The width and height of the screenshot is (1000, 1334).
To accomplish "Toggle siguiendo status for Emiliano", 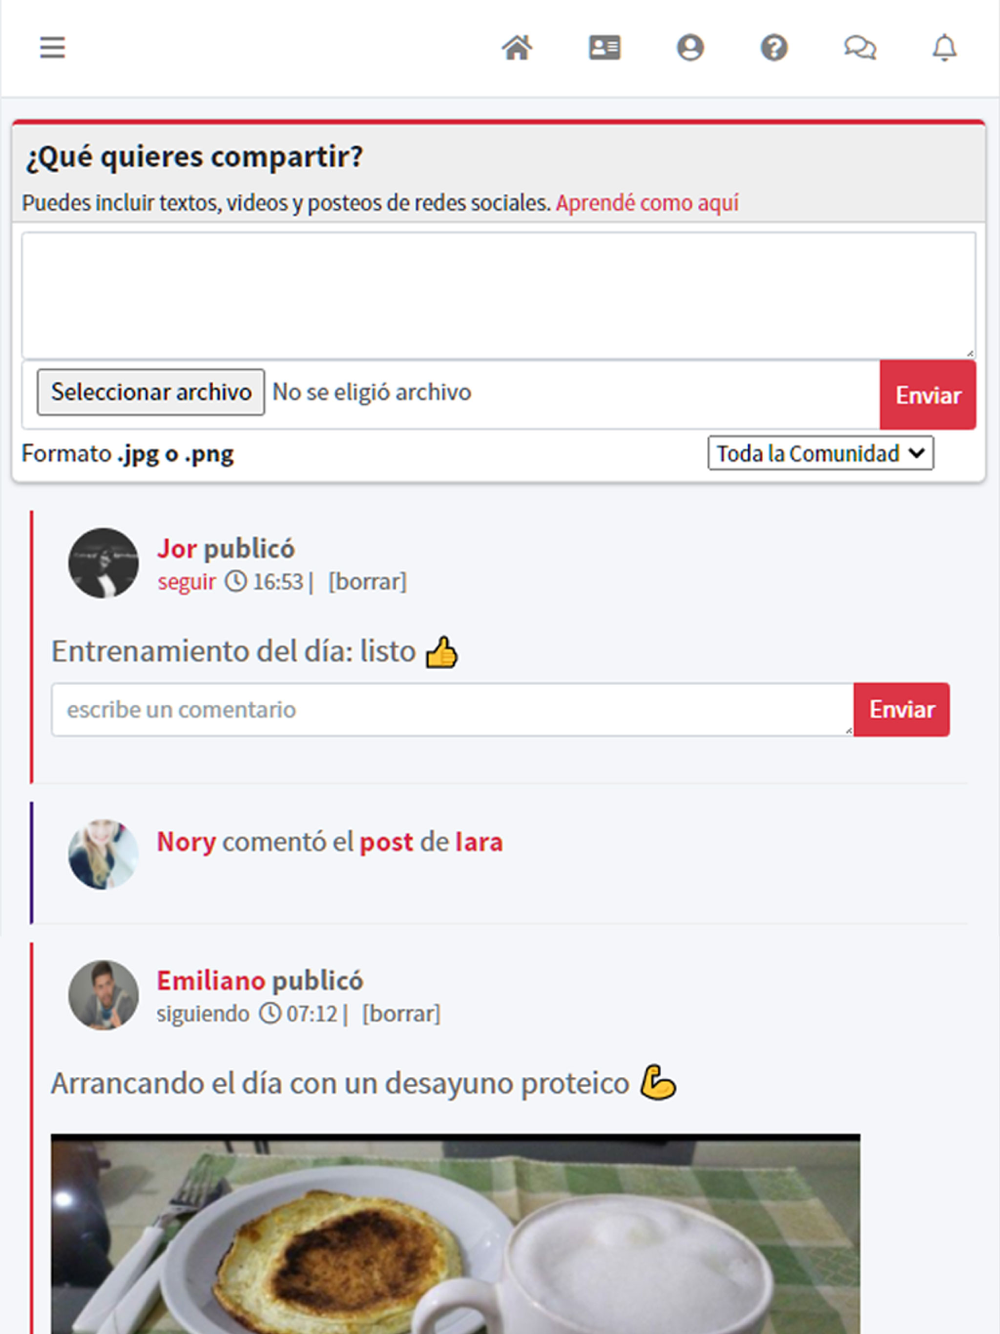I will tap(203, 1014).
